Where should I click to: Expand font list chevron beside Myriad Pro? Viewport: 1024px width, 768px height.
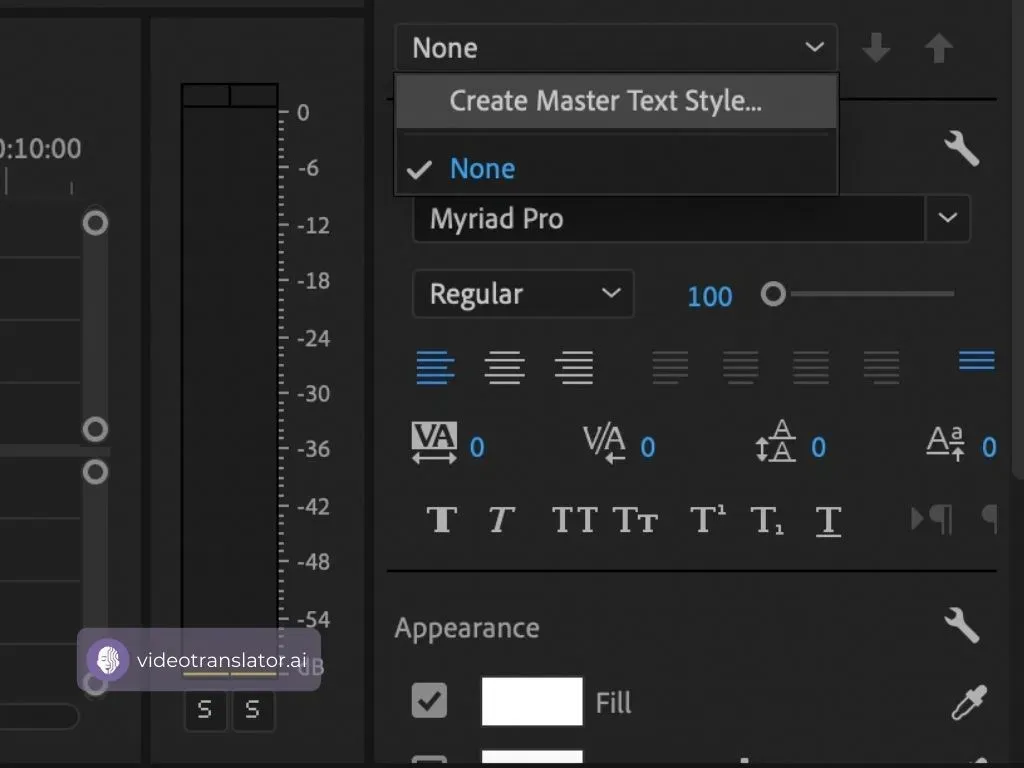point(948,218)
